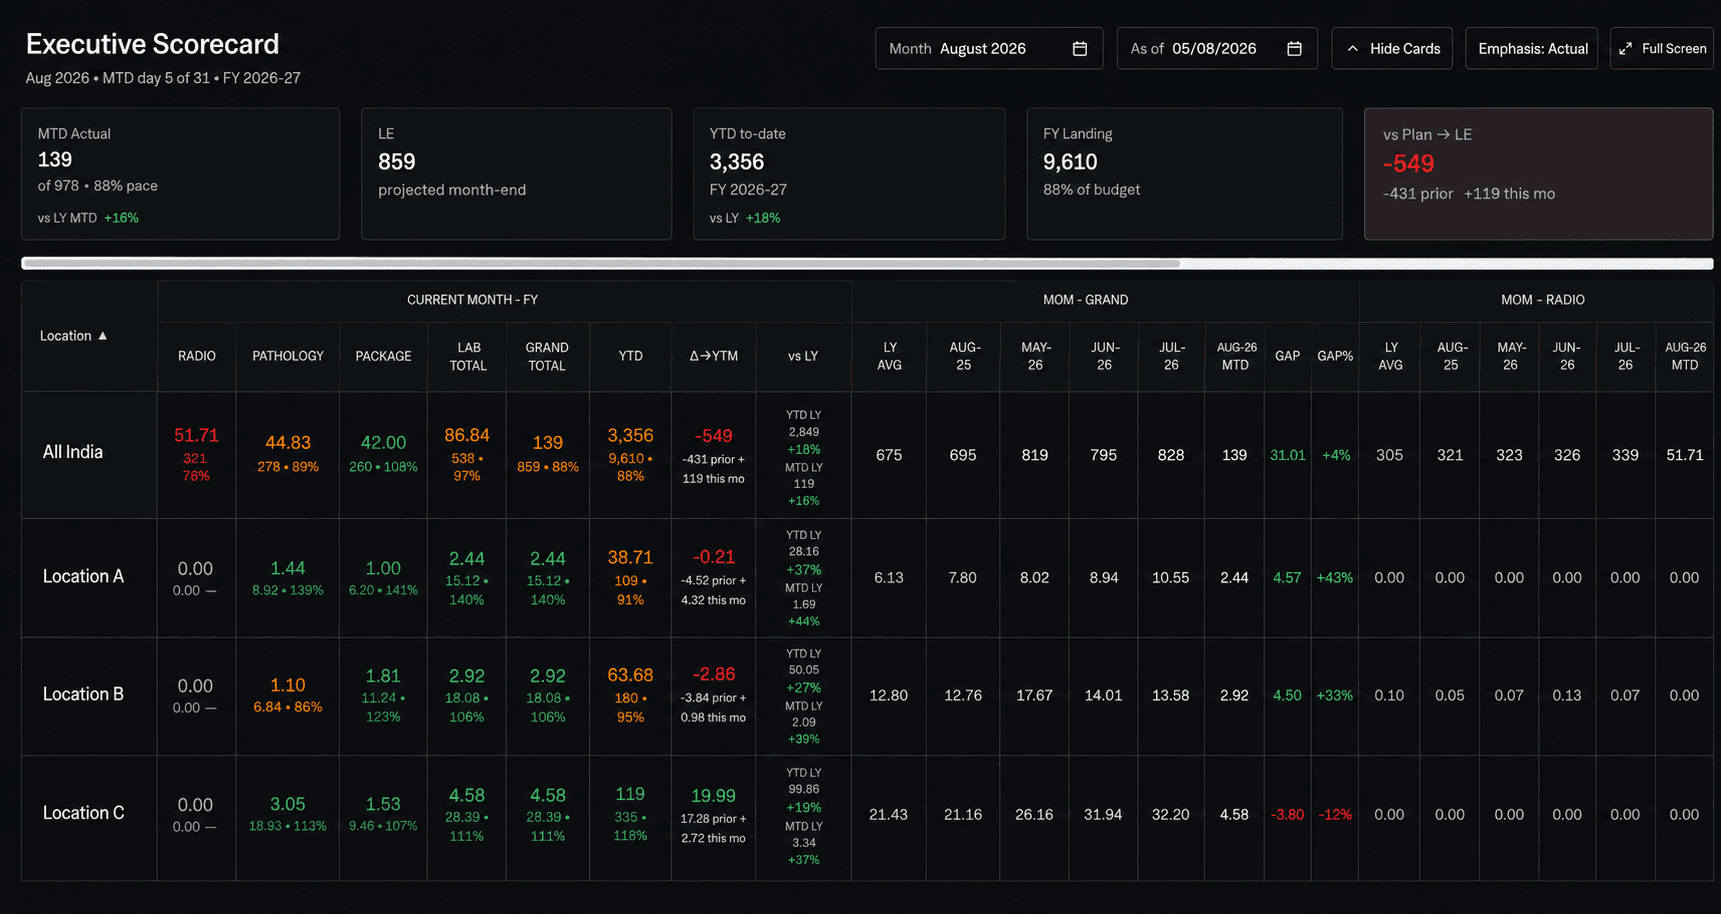Click Location A MAY-26 grand value 8.02

(1034, 578)
